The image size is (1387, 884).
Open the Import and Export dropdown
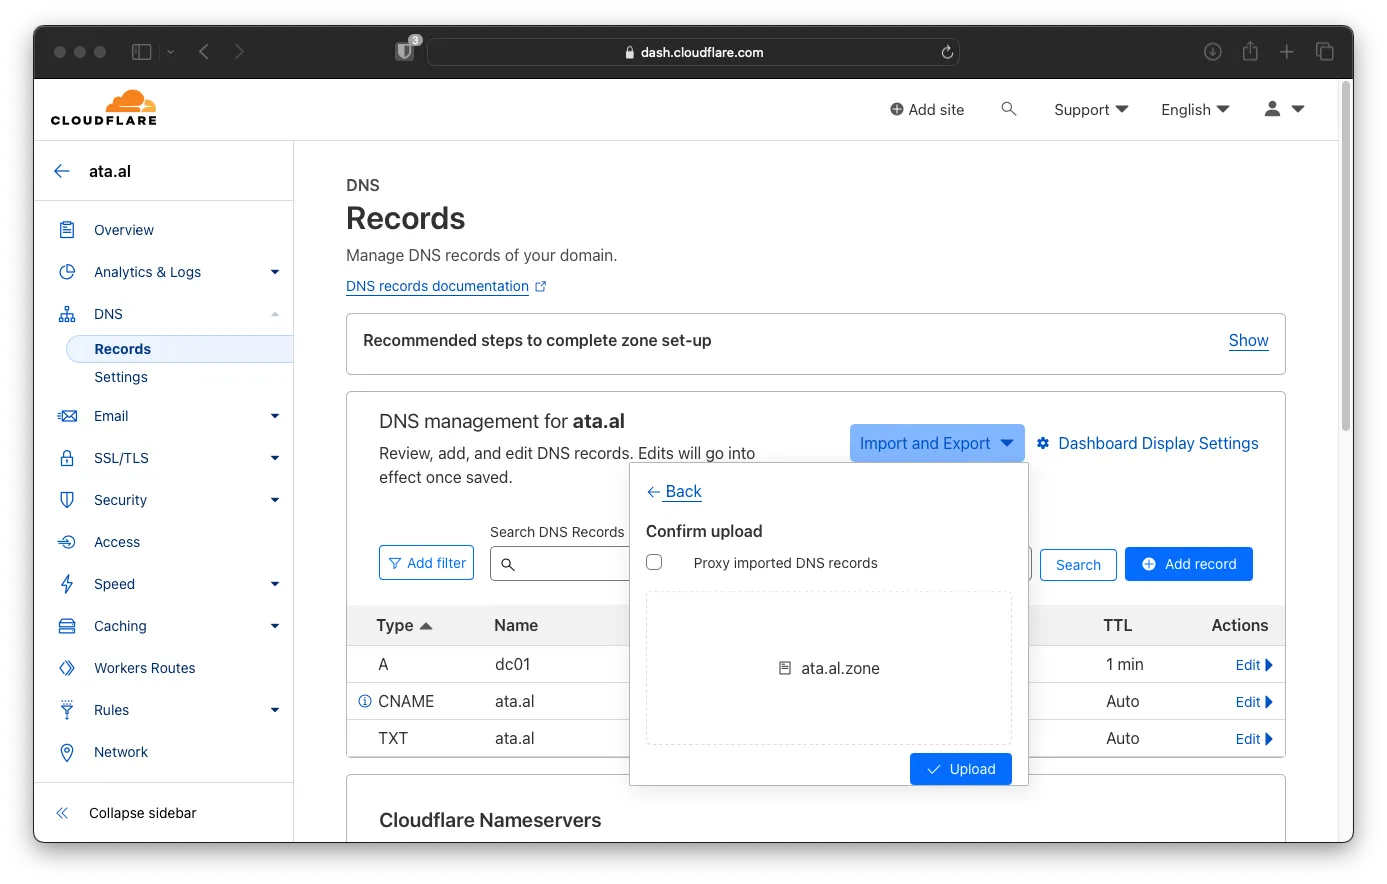point(937,443)
